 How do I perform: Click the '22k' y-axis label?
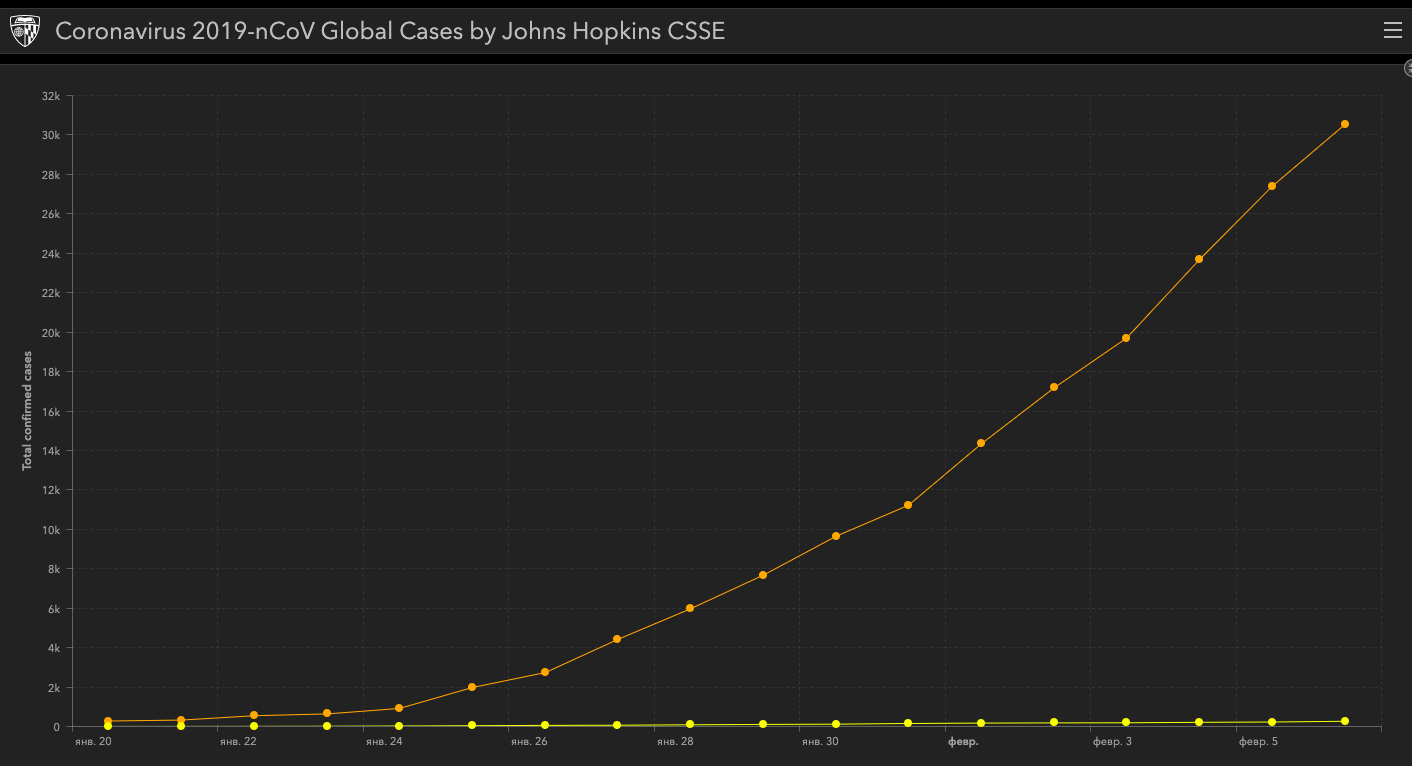pos(52,293)
